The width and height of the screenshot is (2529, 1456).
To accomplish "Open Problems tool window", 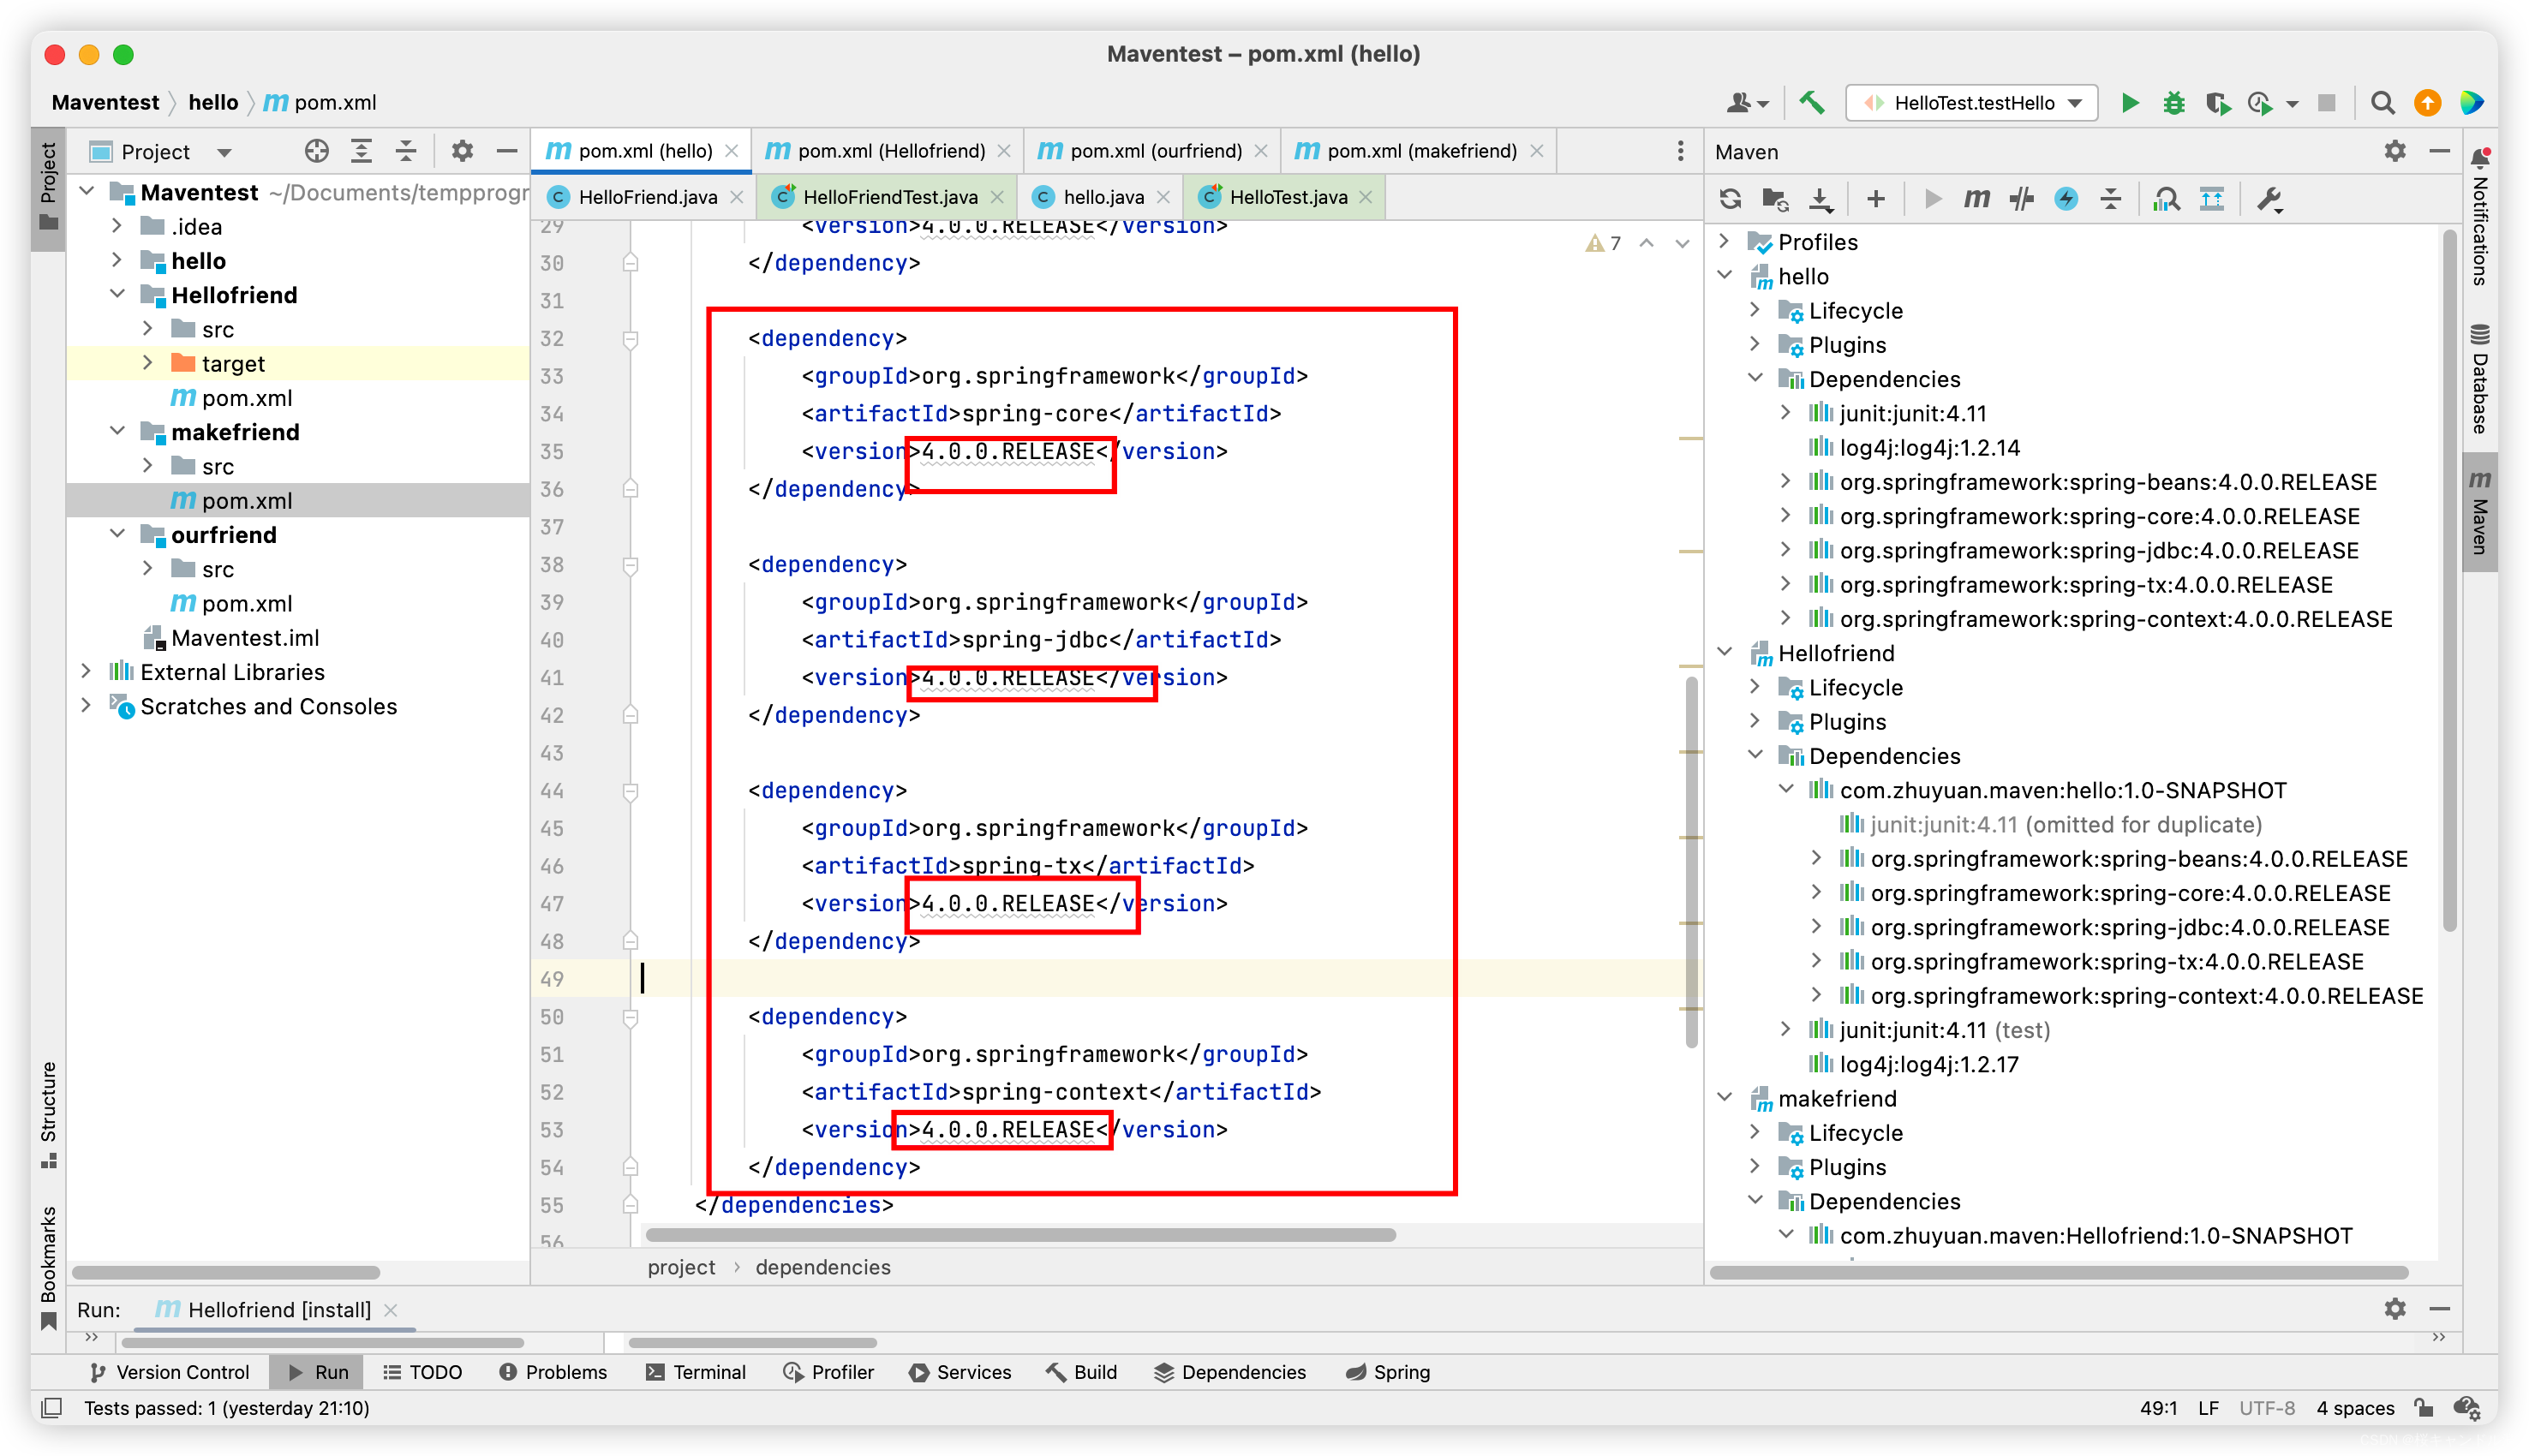I will pyautogui.click(x=553, y=1372).
